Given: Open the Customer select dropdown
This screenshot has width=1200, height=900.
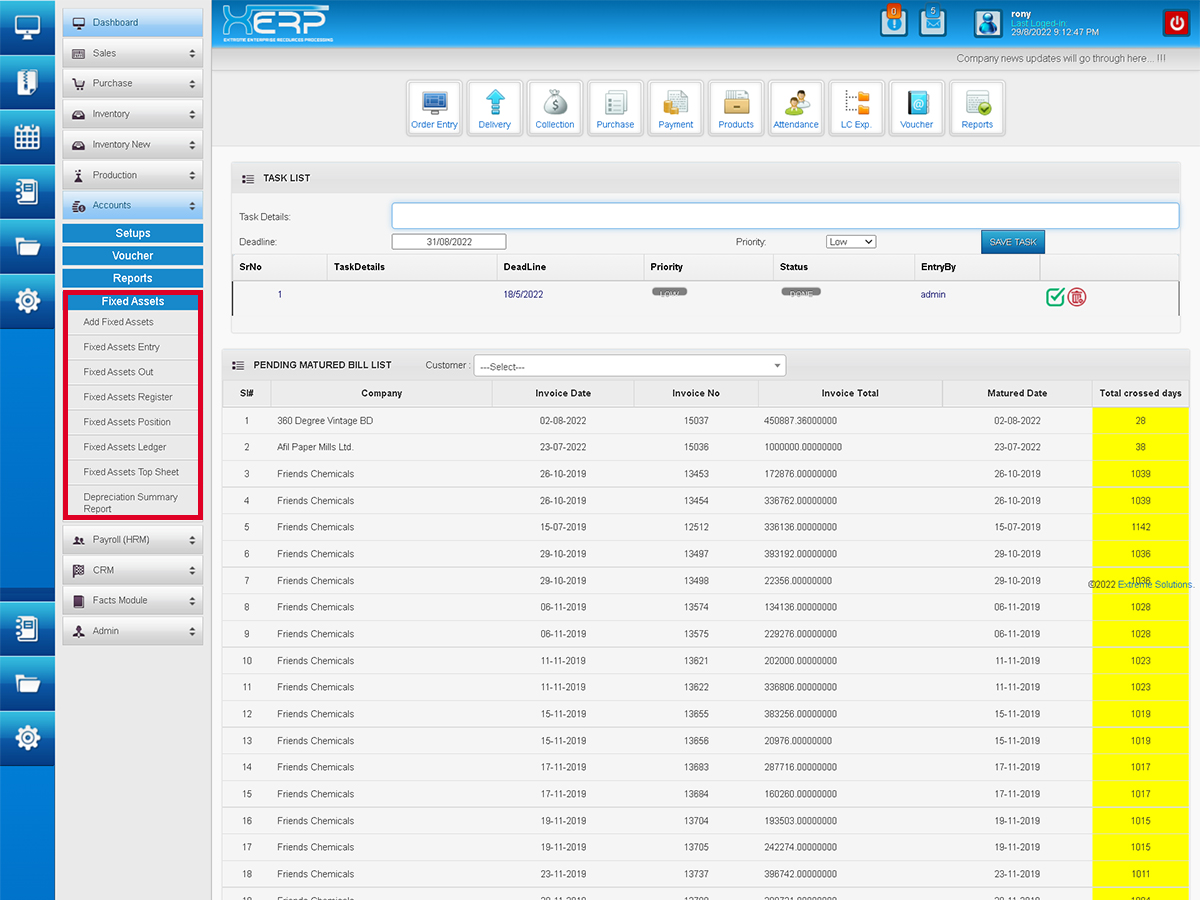Looking at the screenshot, I should pos(630,366).
